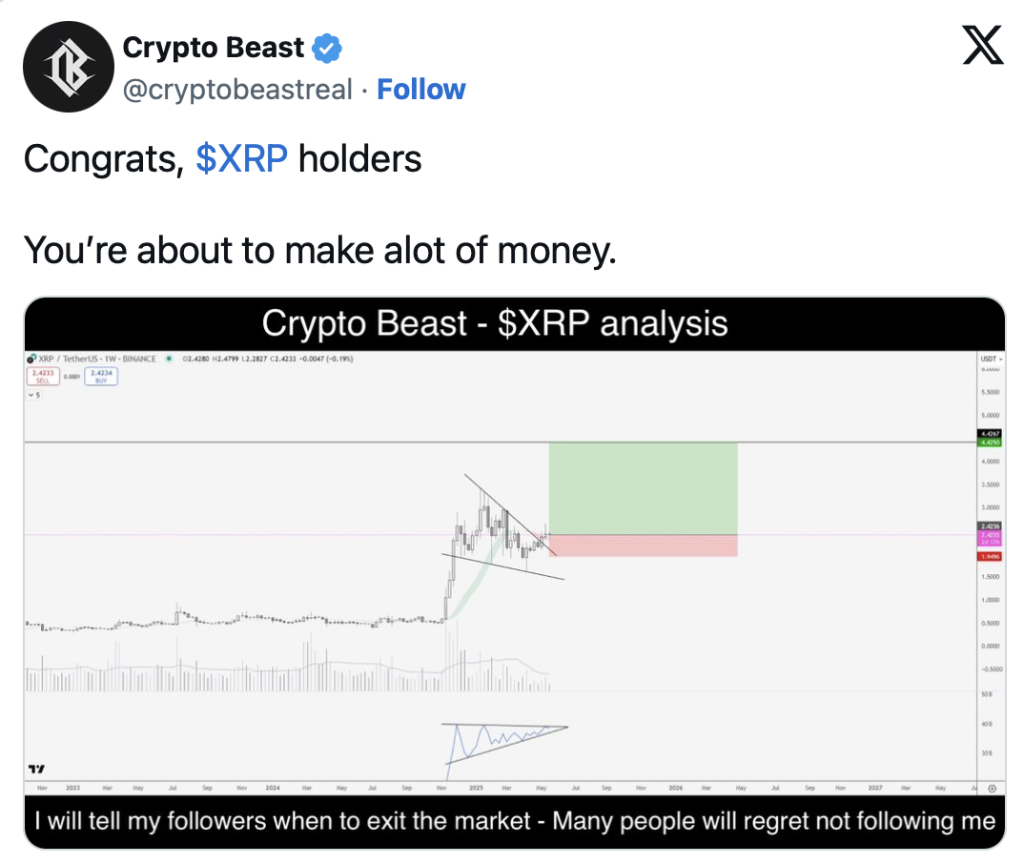The width and height of the screenshot is (1024, 864).
Task: Follow the Crypto Beast account
Action: pos(421,89)
